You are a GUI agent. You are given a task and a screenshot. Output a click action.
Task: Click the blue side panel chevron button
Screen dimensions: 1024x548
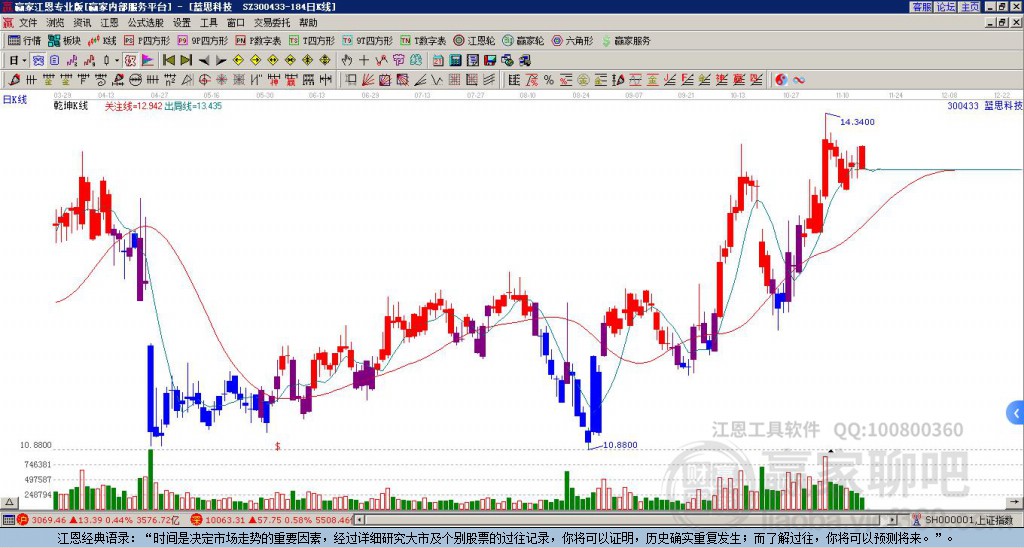pos(1016,413)
